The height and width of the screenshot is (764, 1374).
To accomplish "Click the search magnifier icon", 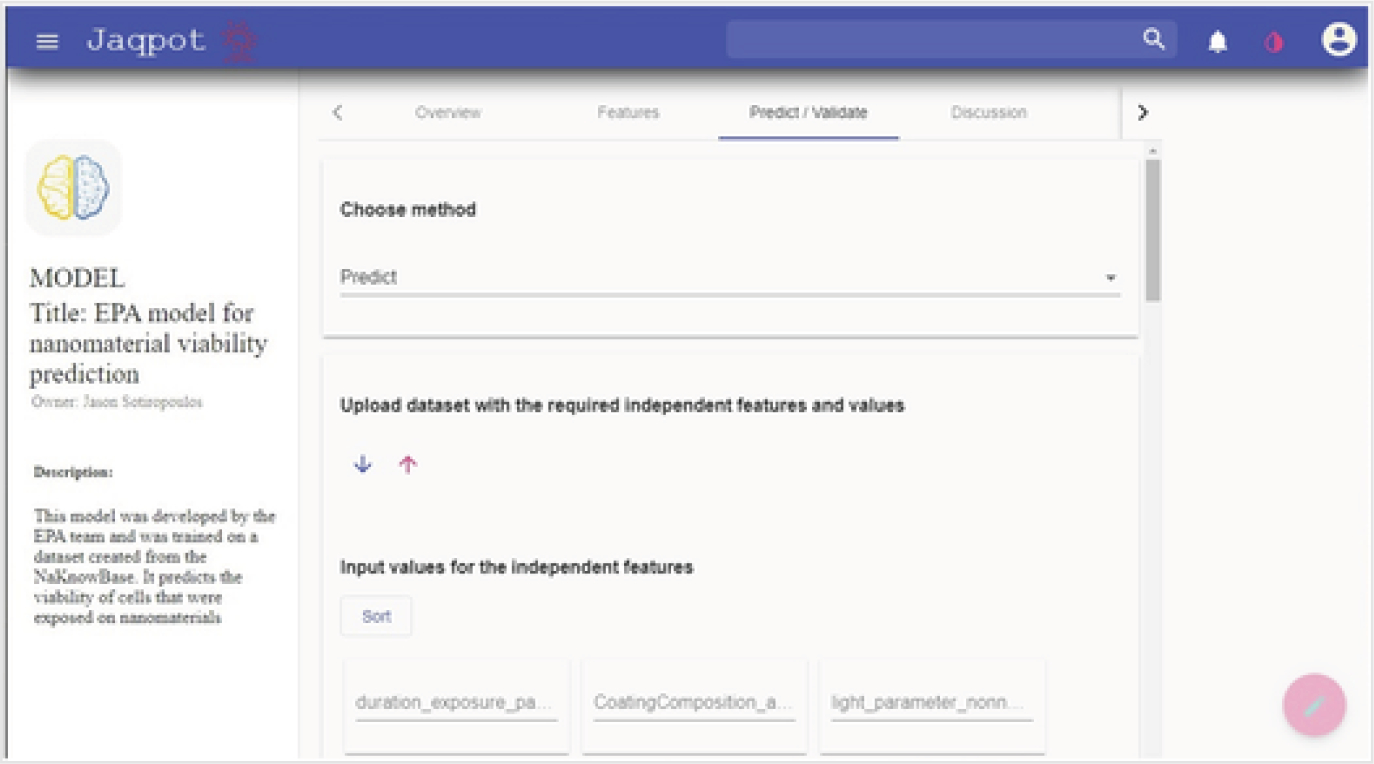I will pyautogui.click(x=1154, y=40).
